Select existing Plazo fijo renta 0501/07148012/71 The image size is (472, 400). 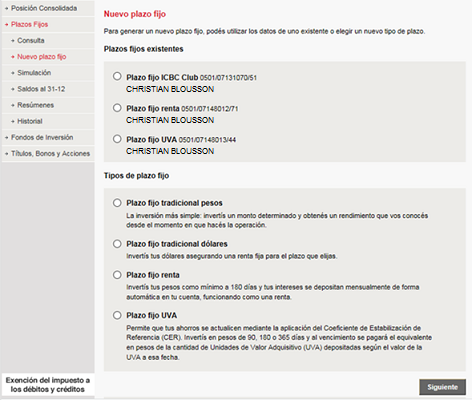[x=117, y=108]
